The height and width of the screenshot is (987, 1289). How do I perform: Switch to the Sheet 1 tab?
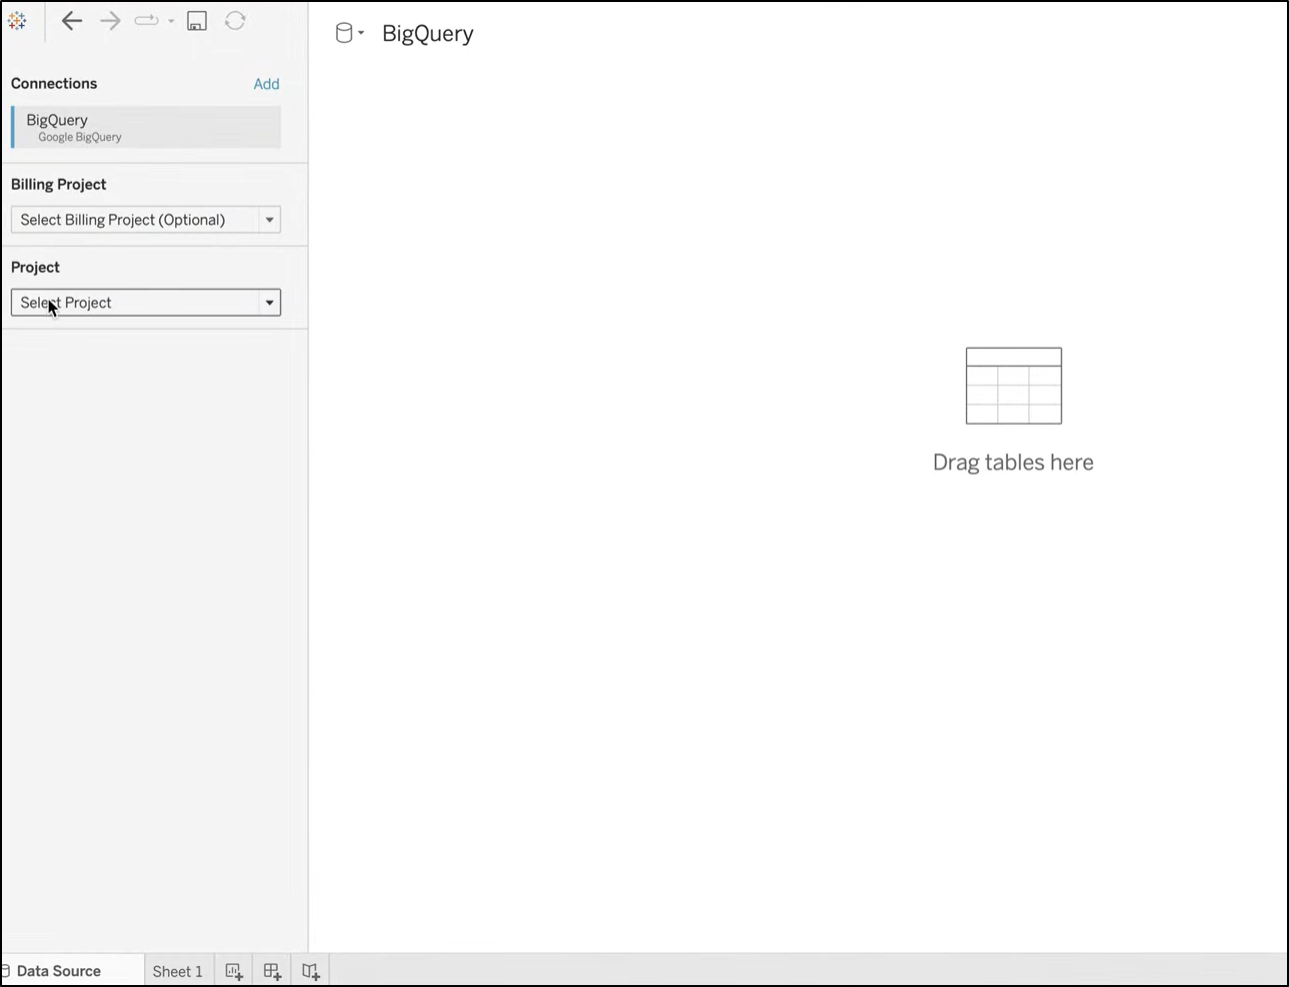pyautogui.click(x=178, y=971)
